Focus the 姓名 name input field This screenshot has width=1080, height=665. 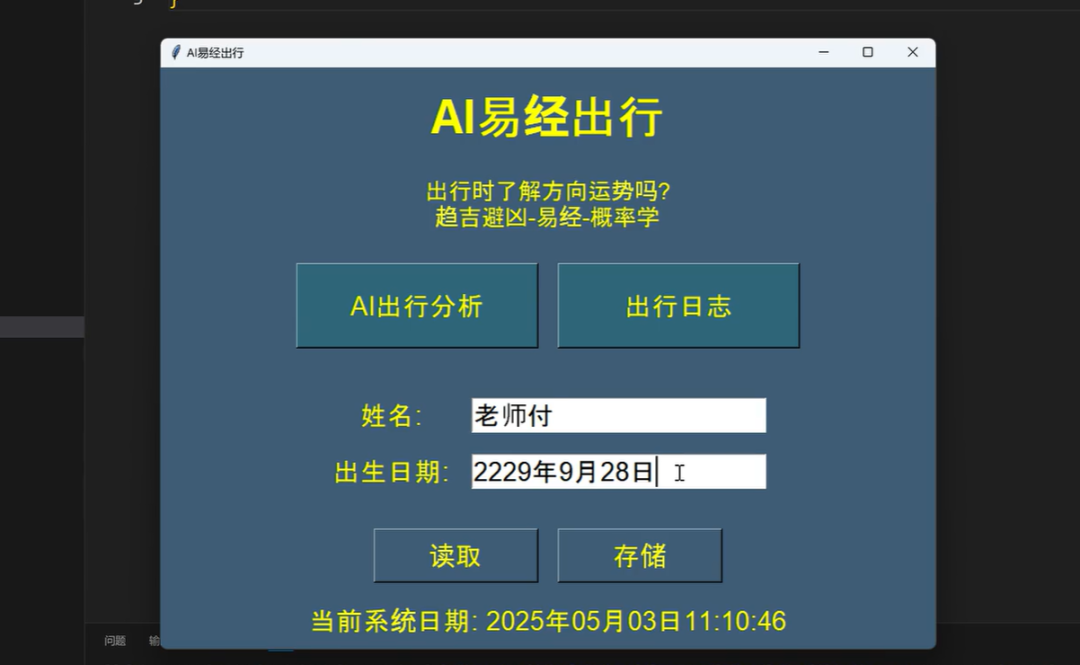point(619,416)
